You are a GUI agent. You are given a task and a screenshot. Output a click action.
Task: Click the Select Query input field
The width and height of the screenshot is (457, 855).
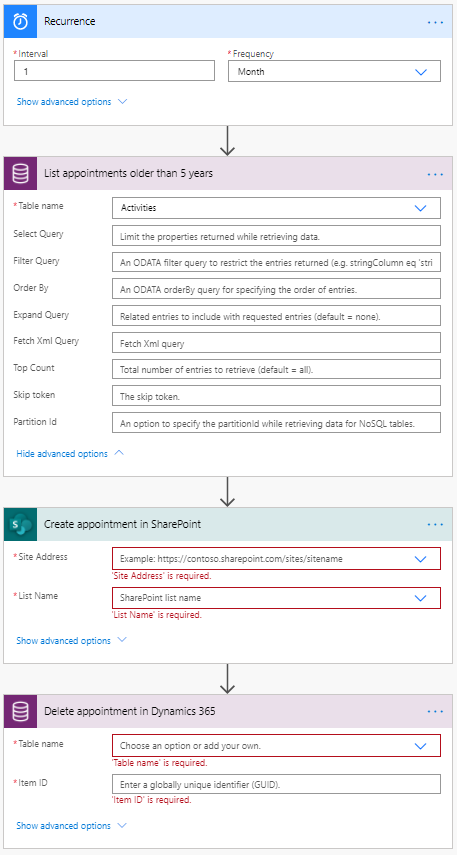(x=276, y=236)
